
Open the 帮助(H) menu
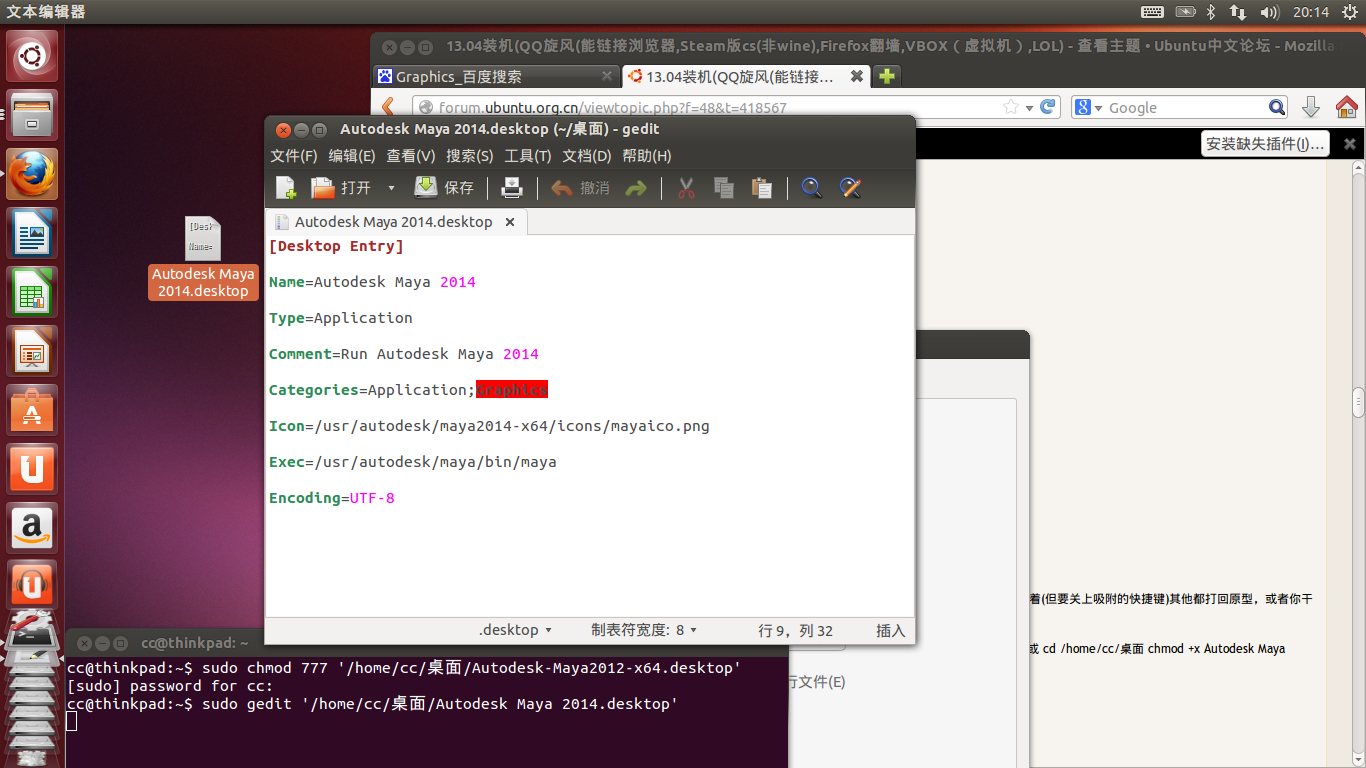pos(647,156)
